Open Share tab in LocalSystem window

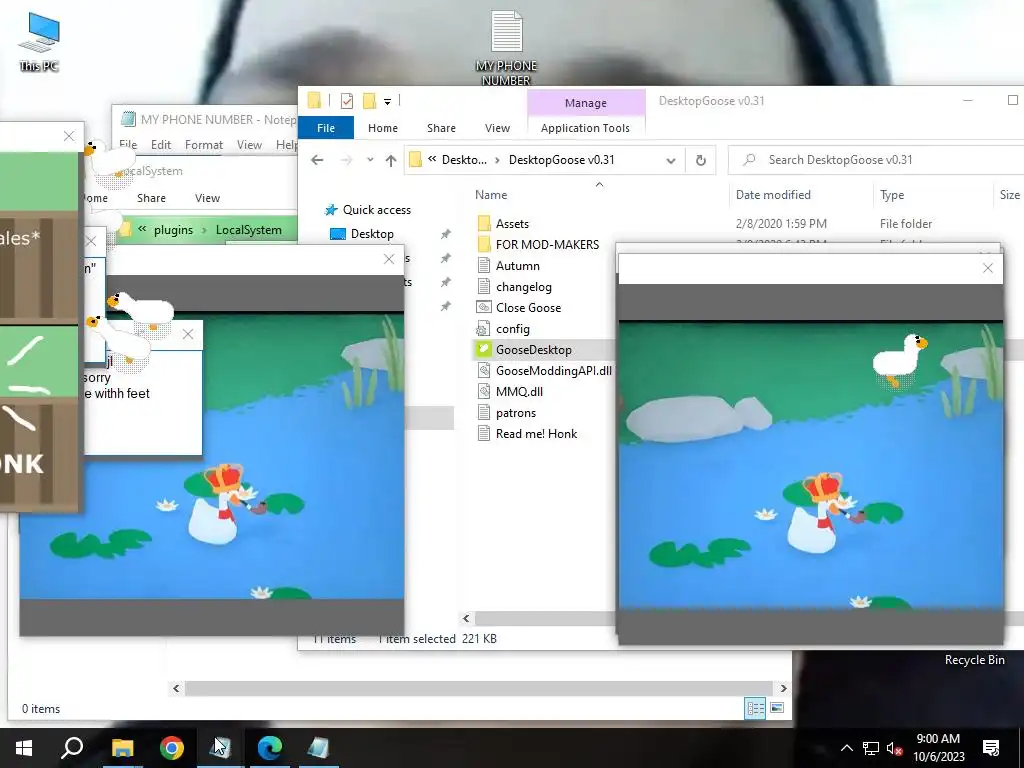pos(152,198)
